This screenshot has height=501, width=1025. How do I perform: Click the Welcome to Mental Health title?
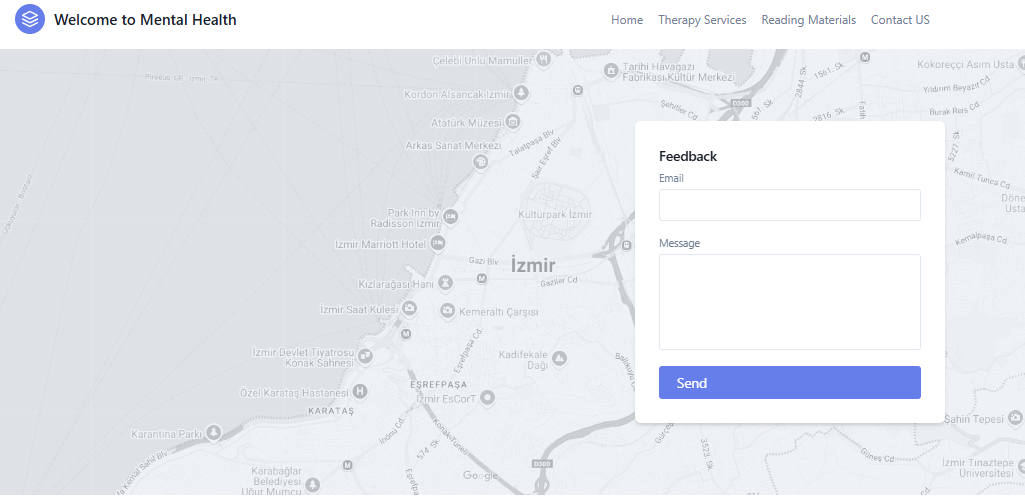point(145,20)
